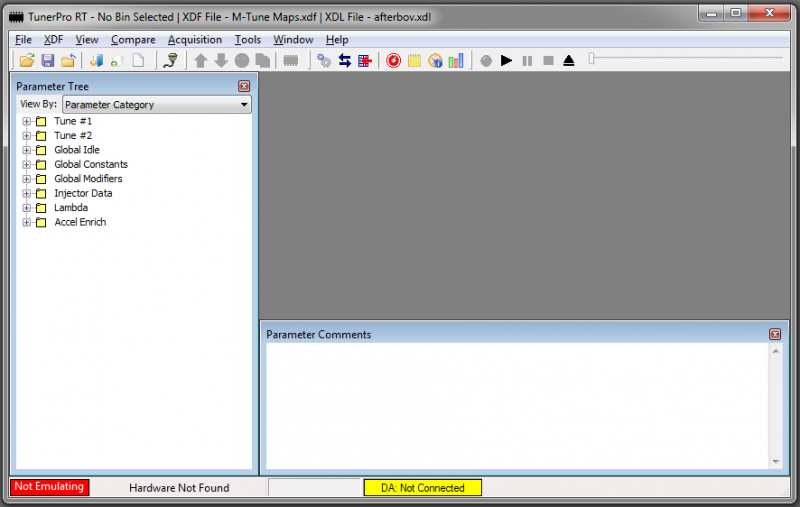
Task: Click the playback position slider
Action: [685, 59]
